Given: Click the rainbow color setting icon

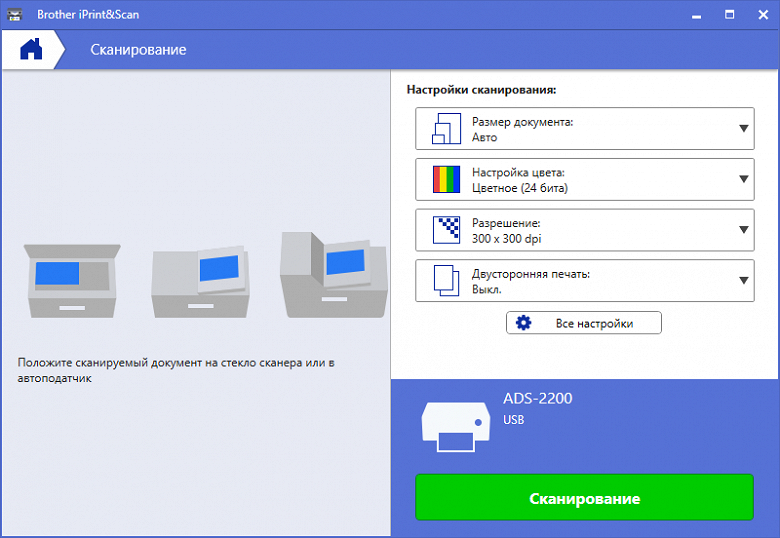Looking at the screenshot, I should pos(446,179).
